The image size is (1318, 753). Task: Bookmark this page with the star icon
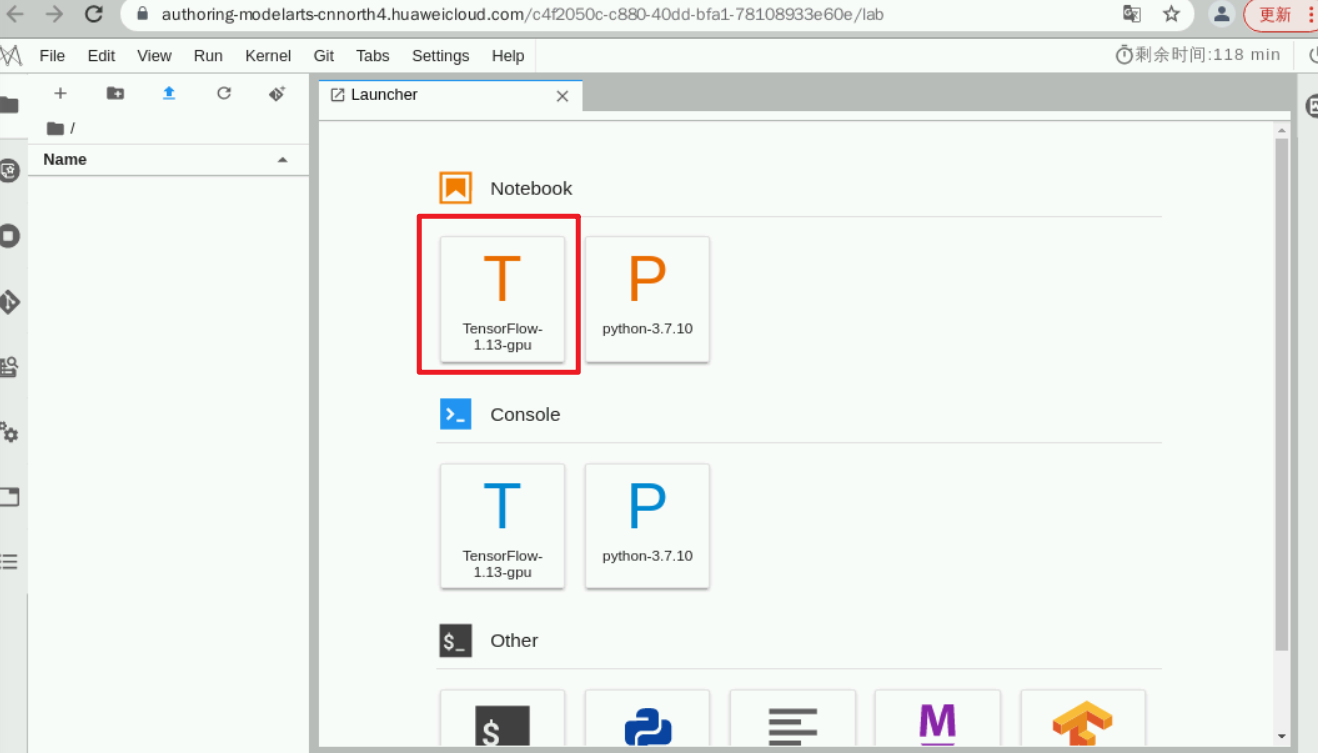coord(1172,14)
